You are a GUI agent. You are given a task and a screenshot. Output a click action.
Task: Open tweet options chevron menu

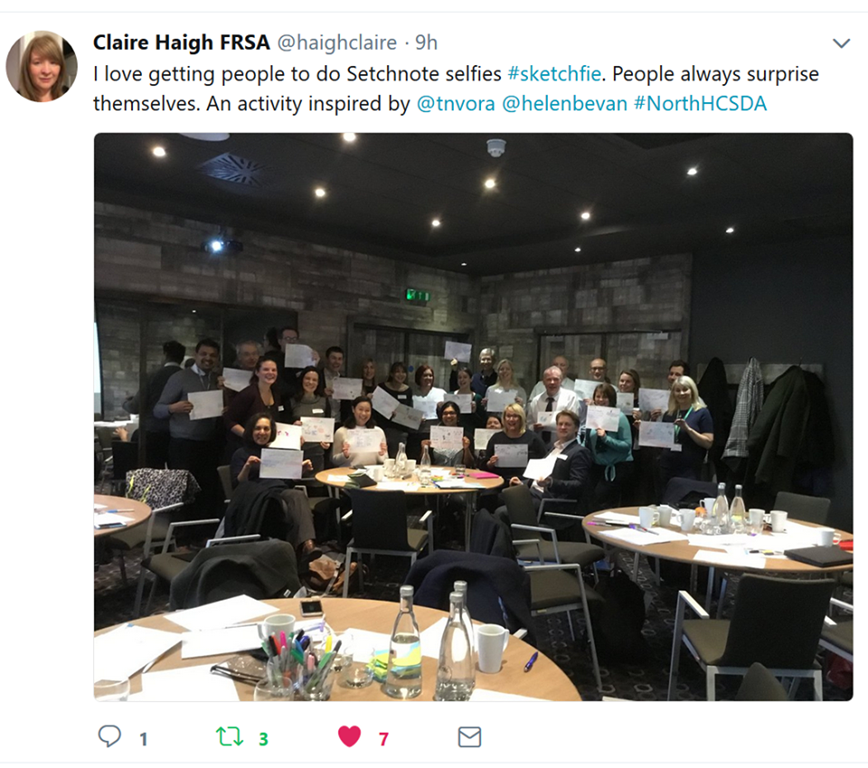pyautogui.click(x=841, y=43)
